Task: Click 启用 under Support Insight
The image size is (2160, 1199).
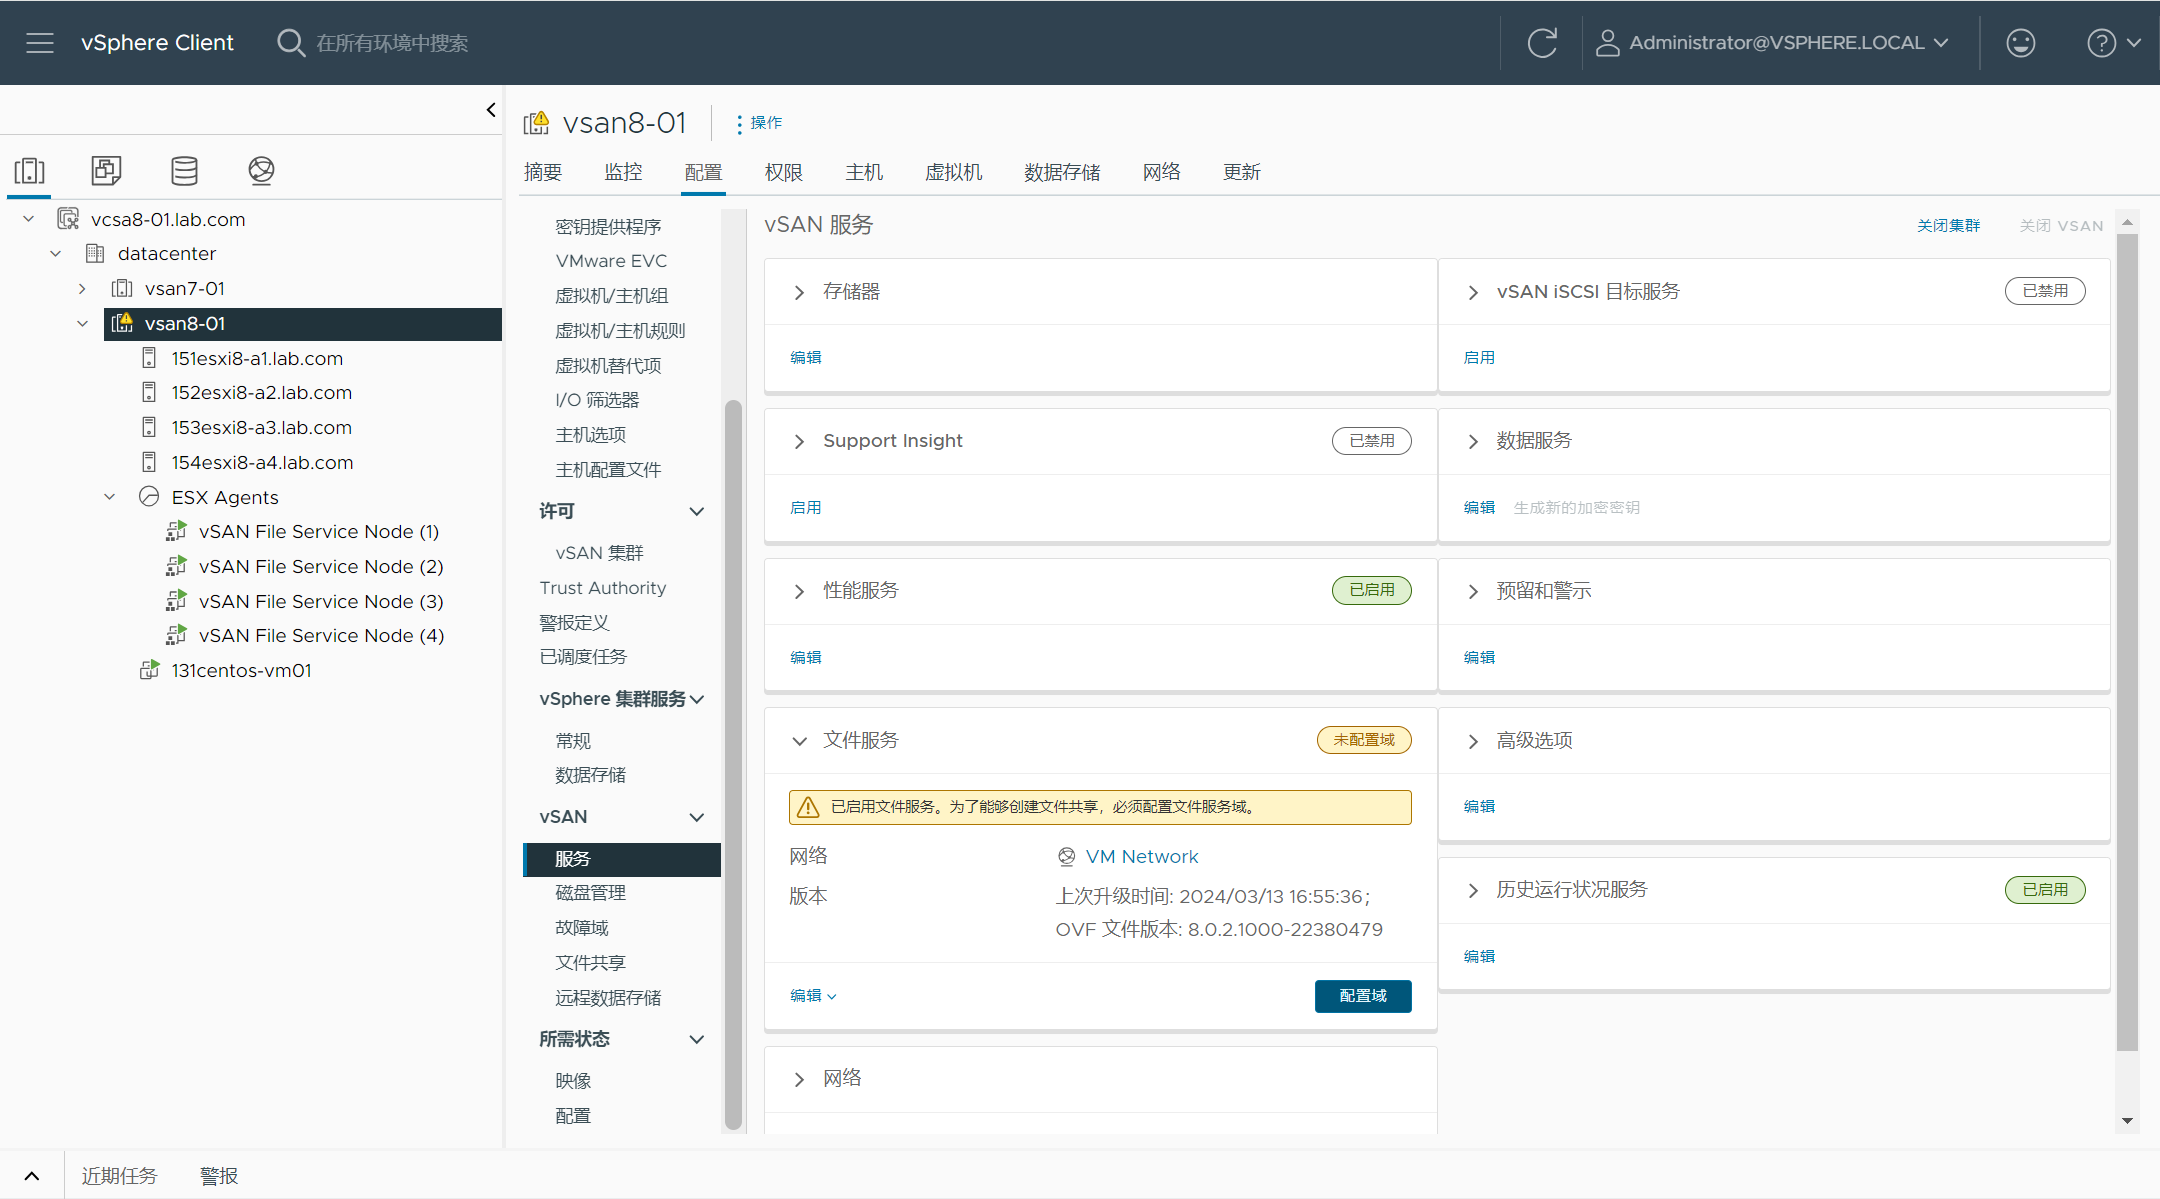Action: 805,508
